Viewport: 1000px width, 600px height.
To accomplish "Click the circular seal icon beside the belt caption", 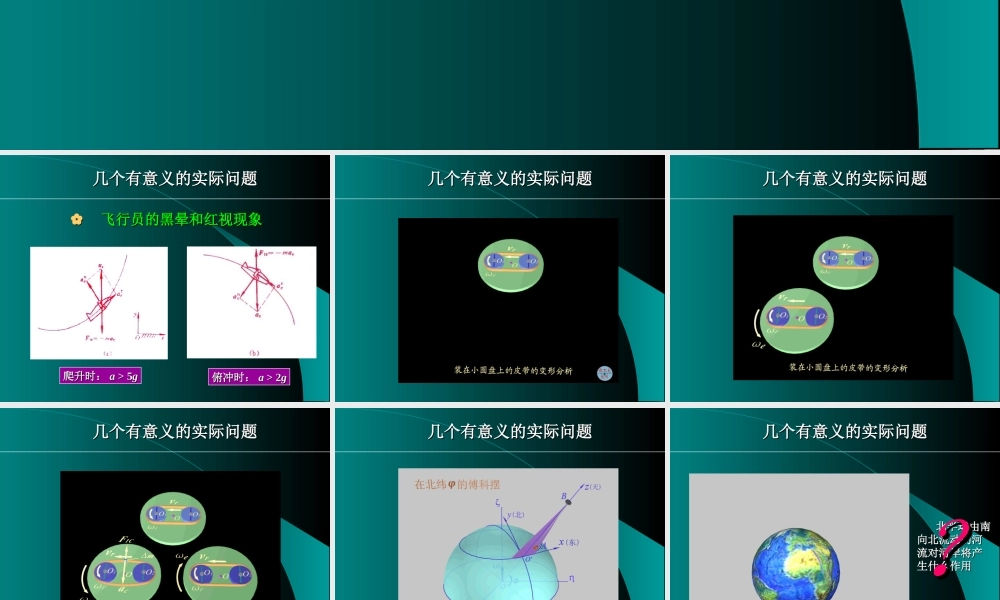I will pyautogui.click(x=604, y=372).
